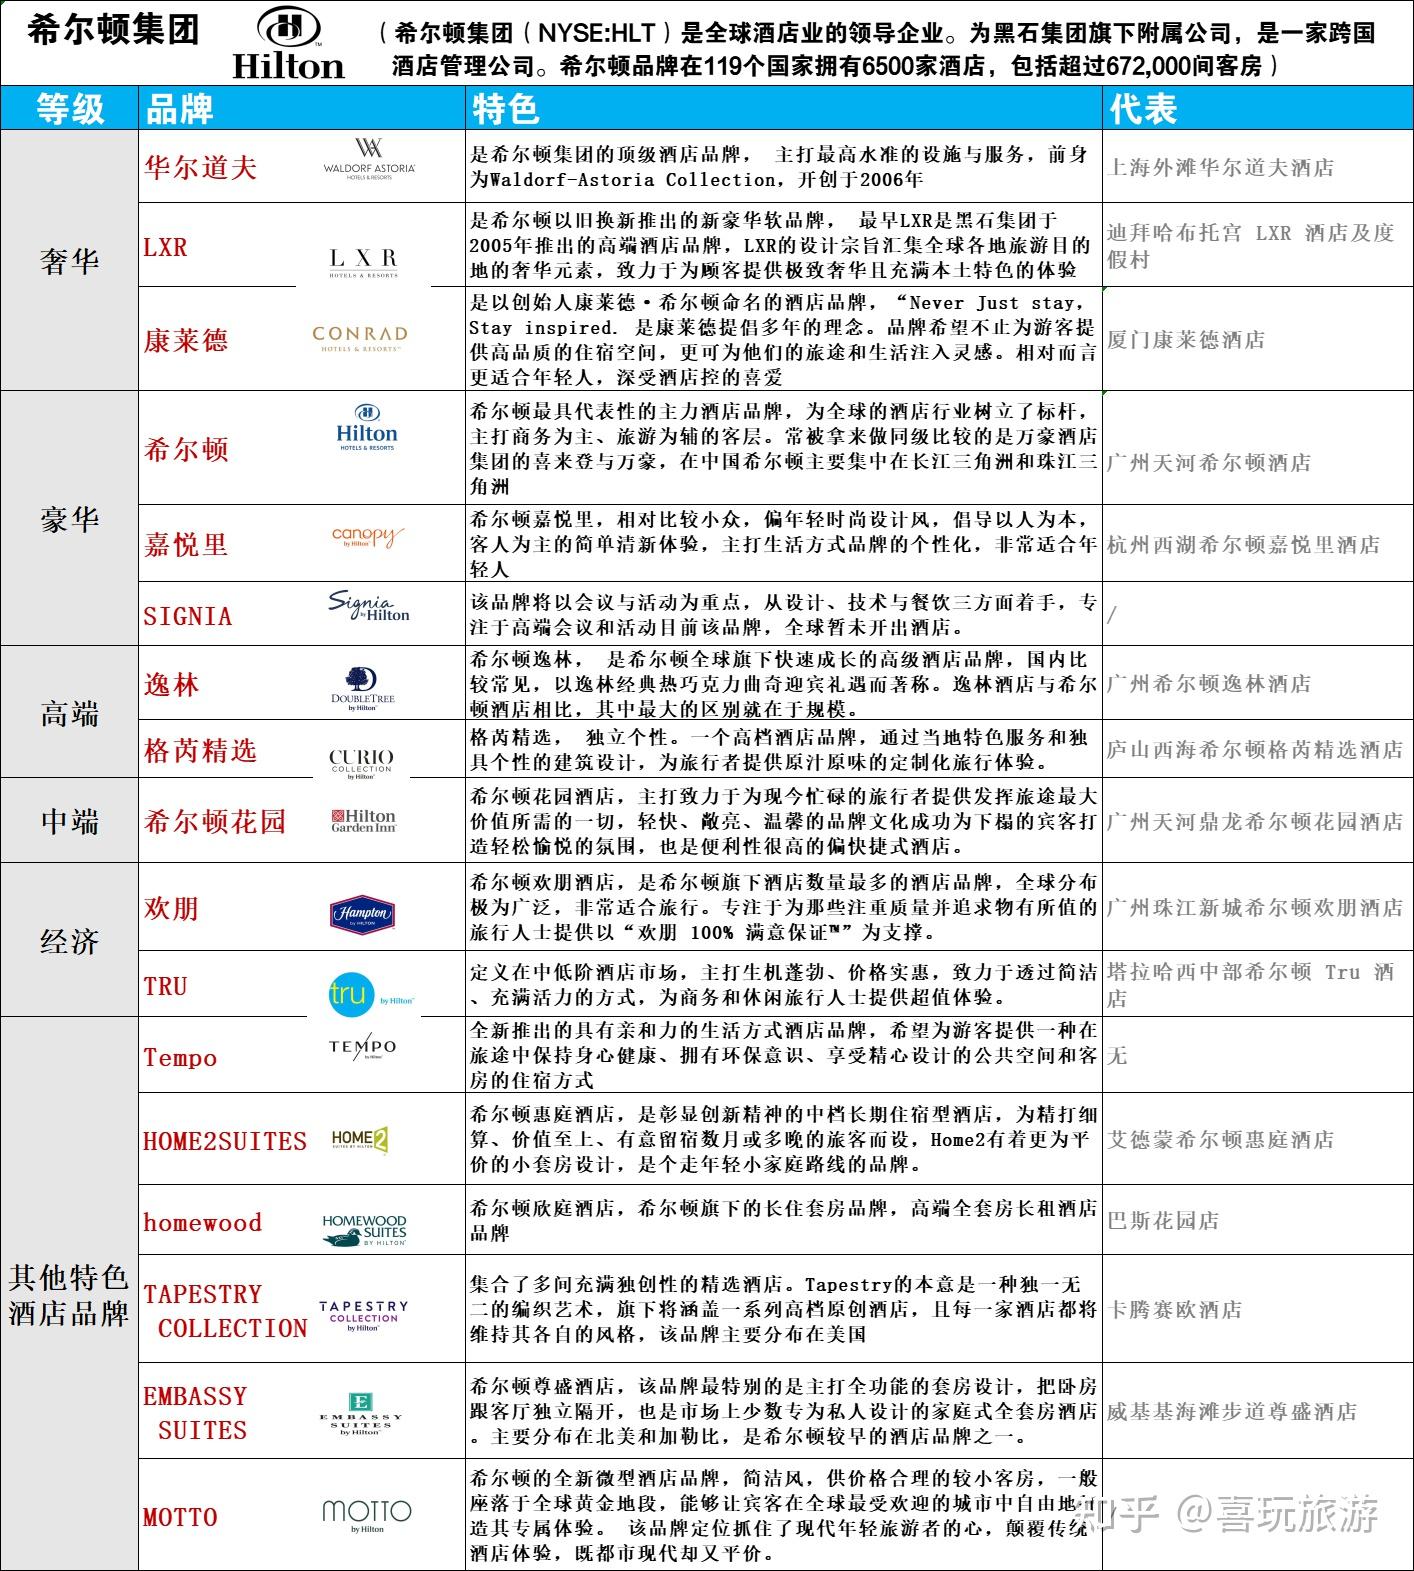Click the red TAPESTRY COLLECTION brand name
Screen dimensions: 1414x1571
click(226, 1311)
